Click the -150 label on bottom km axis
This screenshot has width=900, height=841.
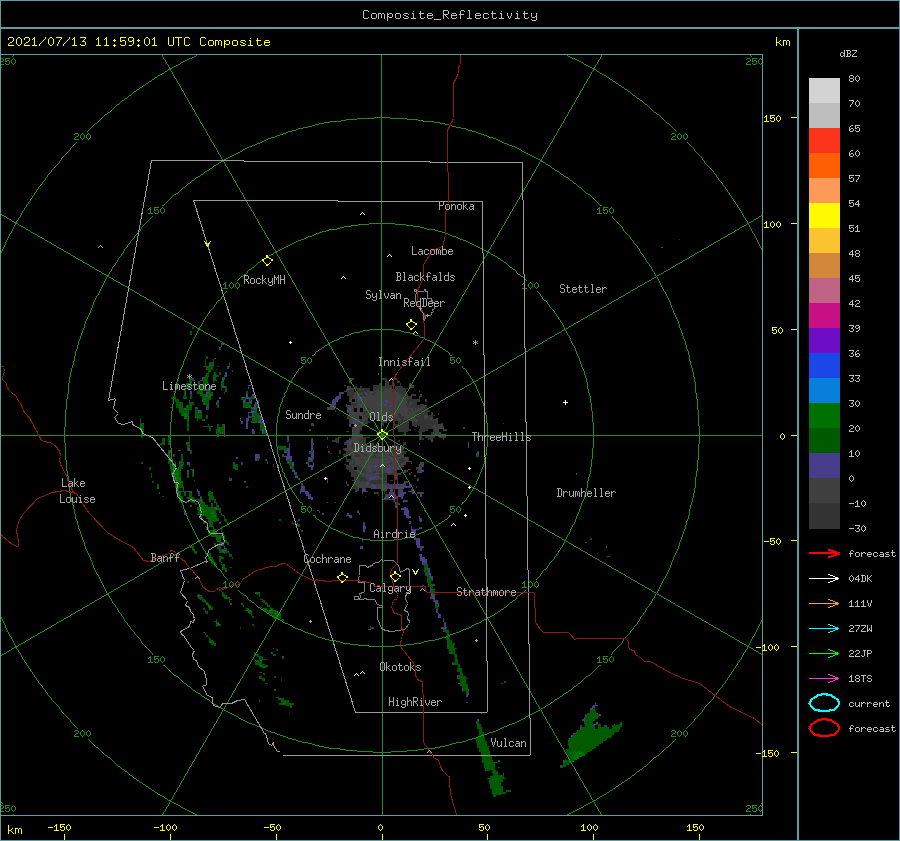[59, 827]
